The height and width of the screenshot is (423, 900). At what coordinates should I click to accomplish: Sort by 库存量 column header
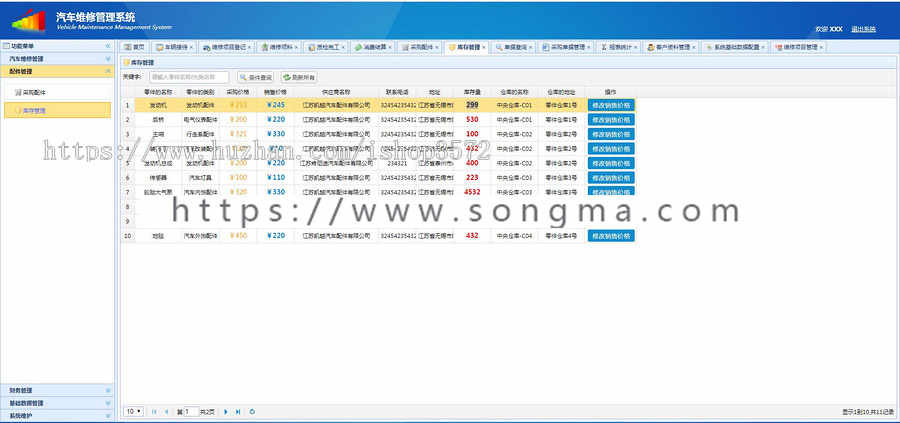click(x=472, y=92)
